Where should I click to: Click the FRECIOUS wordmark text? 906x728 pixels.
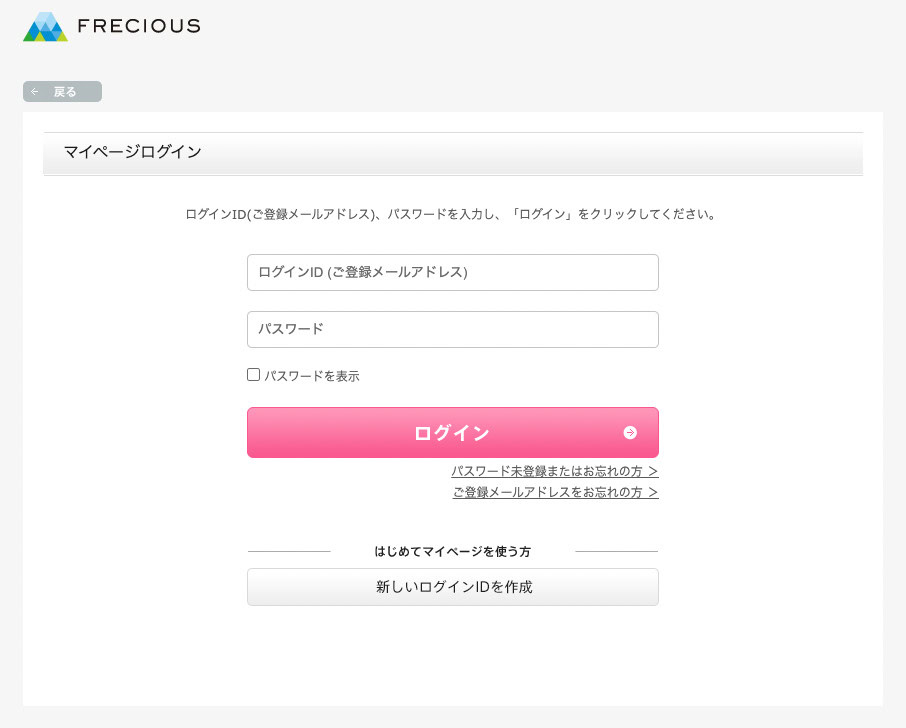coord(139,26)
